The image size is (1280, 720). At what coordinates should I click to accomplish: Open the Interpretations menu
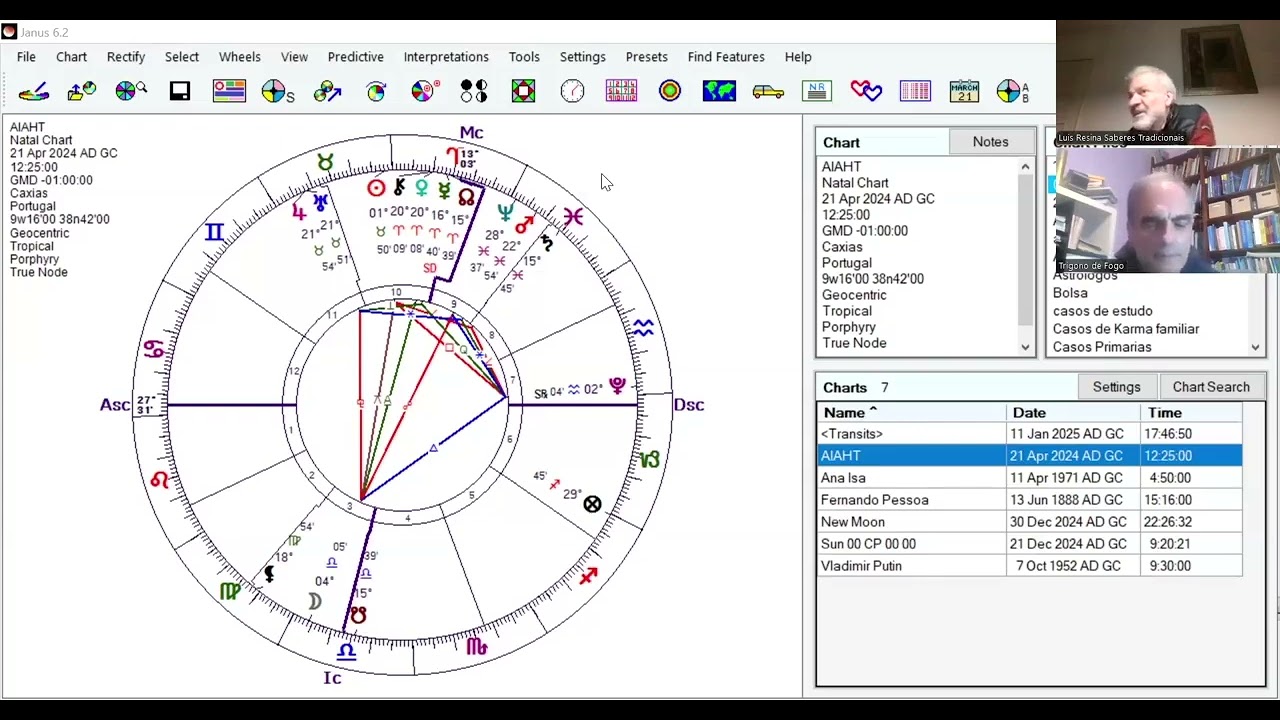446,57
